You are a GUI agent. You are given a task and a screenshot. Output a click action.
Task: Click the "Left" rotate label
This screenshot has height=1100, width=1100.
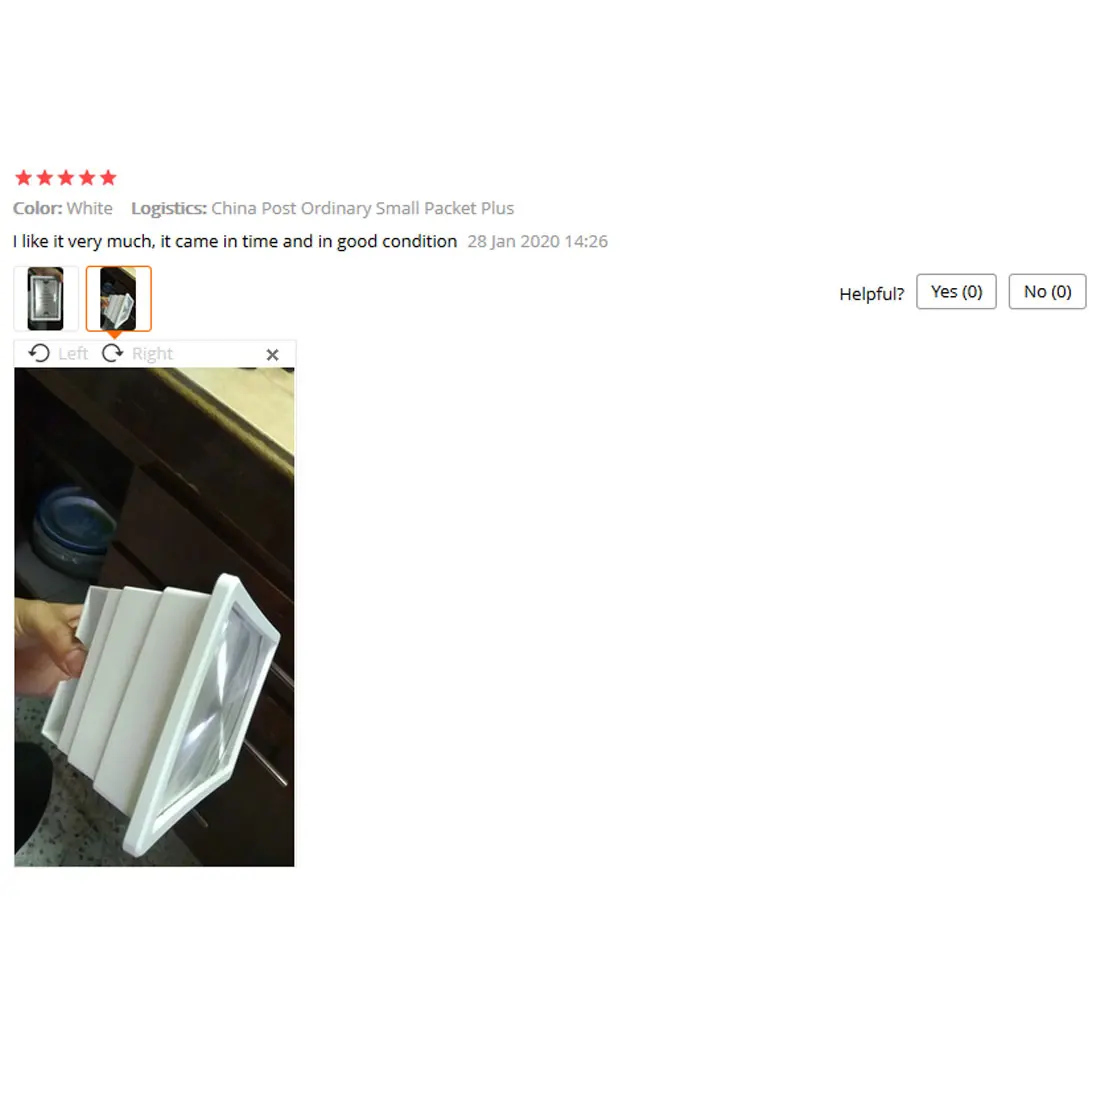point(73,354)
